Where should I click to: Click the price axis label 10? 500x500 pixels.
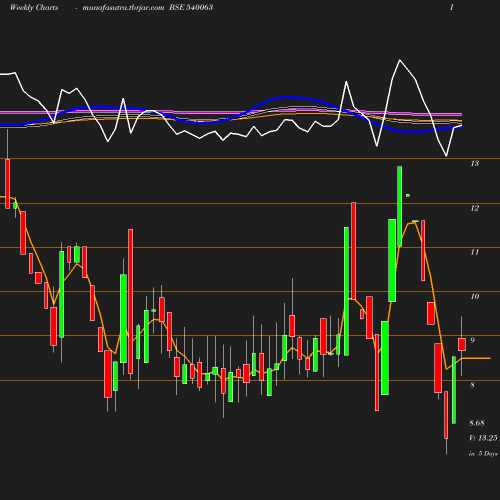[x=475, y=296]
